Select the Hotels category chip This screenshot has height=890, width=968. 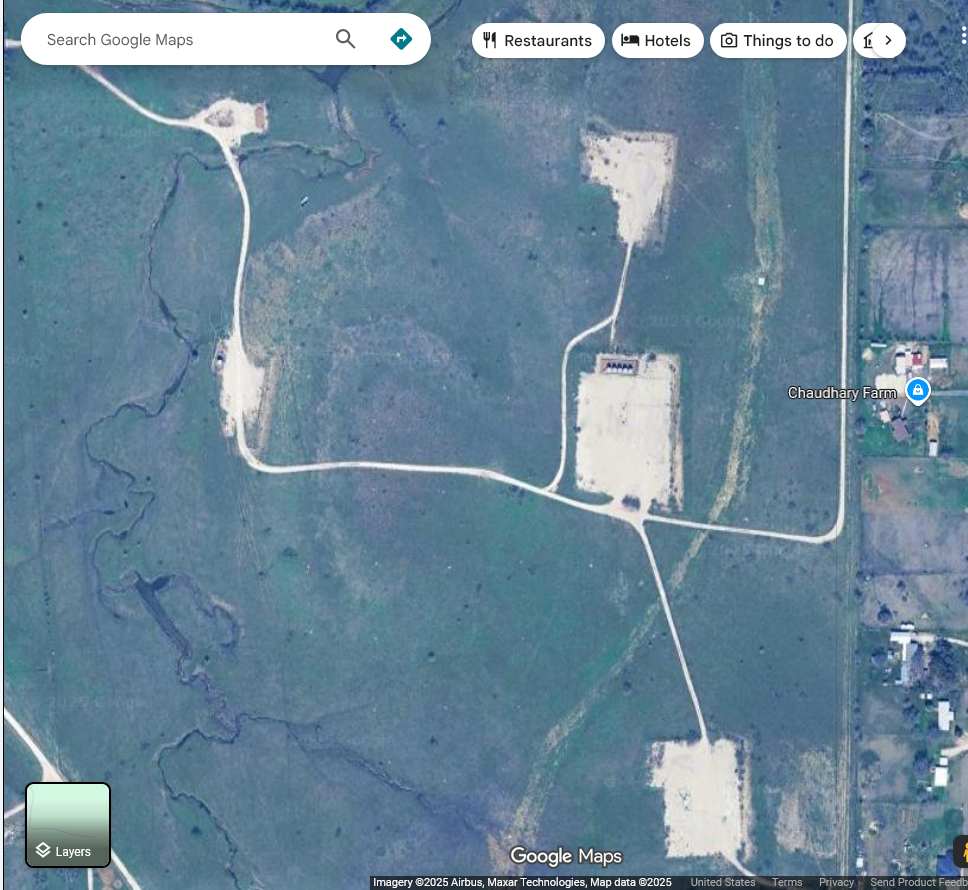tap(657, 40)
